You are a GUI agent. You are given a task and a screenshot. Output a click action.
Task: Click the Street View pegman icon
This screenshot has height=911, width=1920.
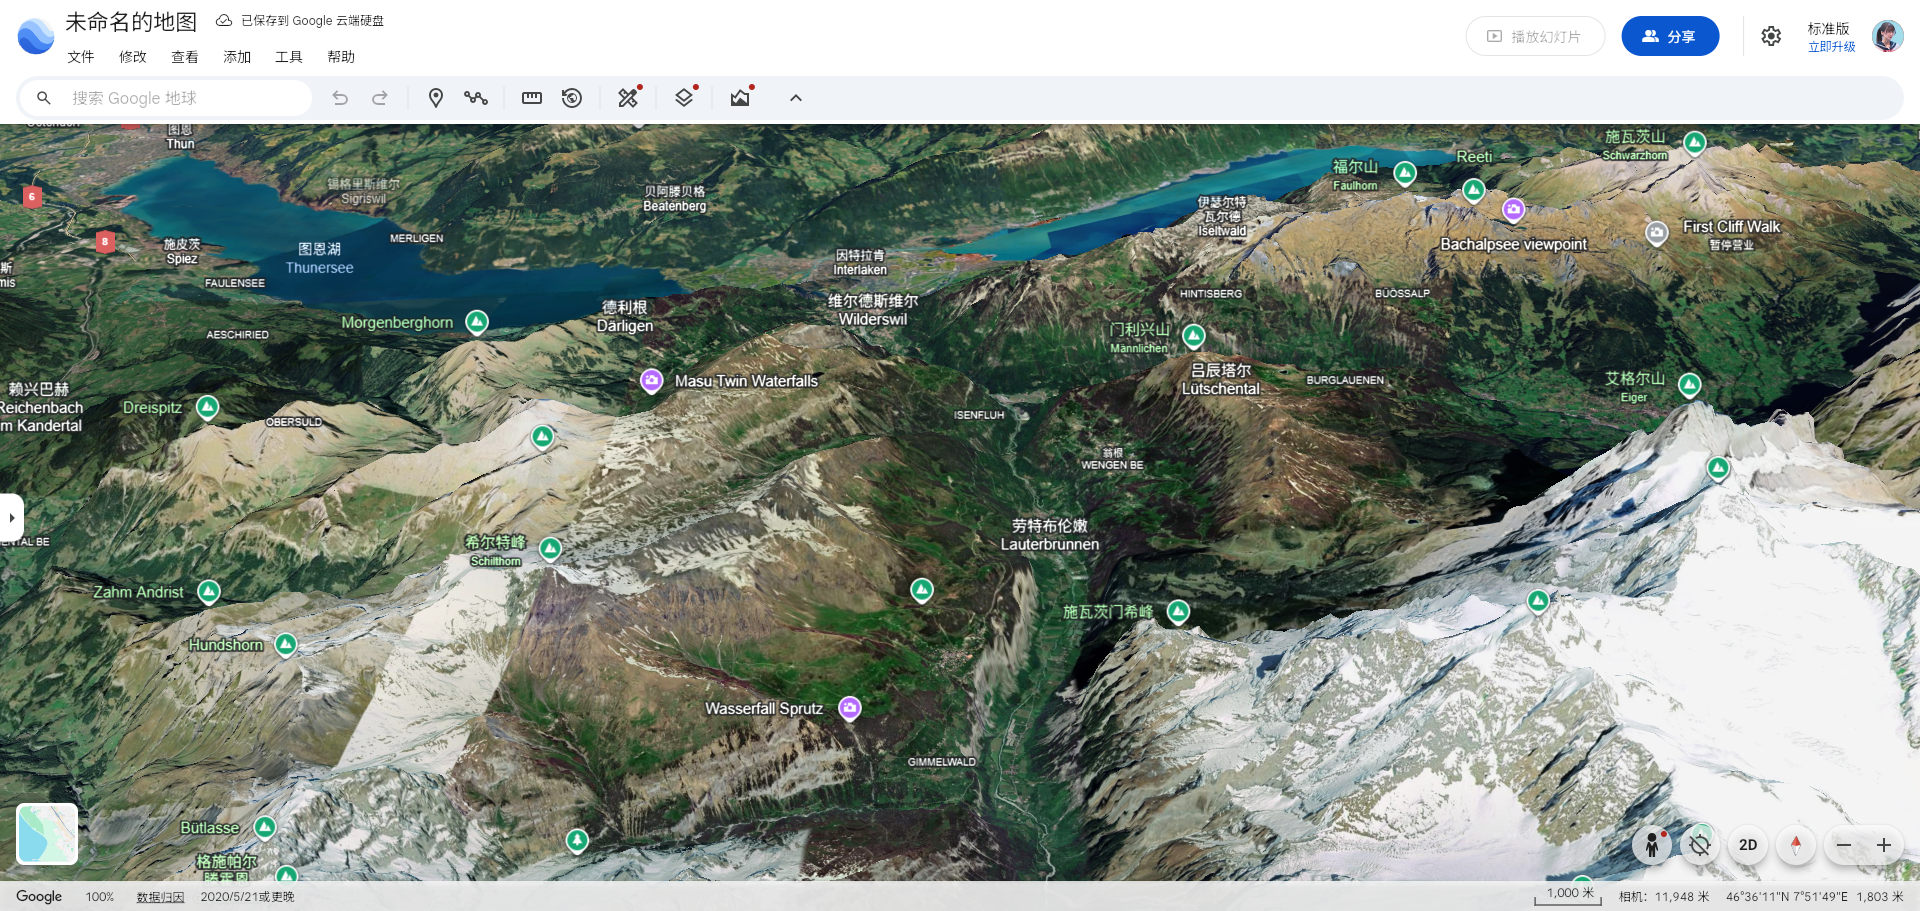tap(1652, 846)
